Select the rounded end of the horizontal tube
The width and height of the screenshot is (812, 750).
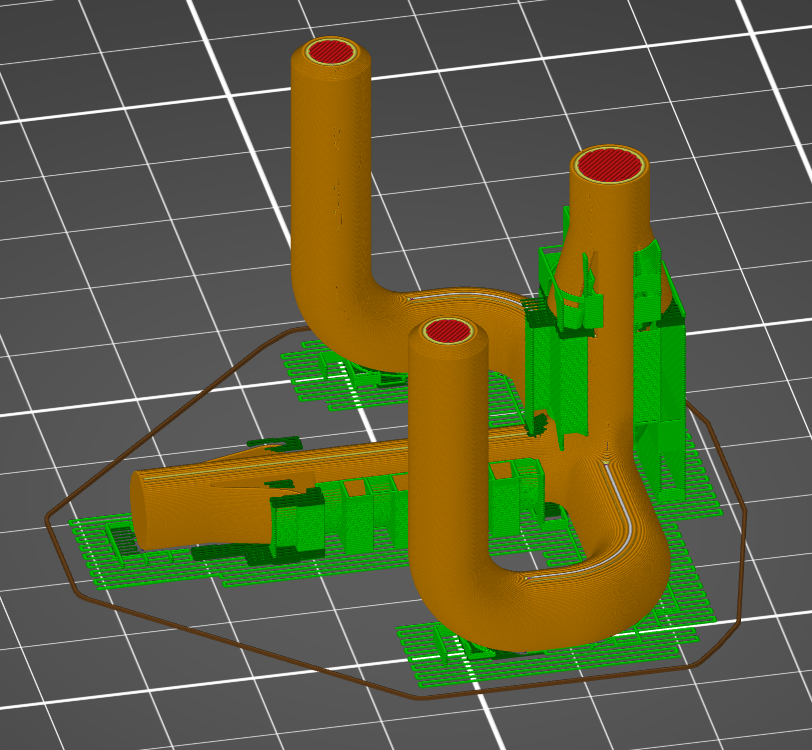coord(150,510)
